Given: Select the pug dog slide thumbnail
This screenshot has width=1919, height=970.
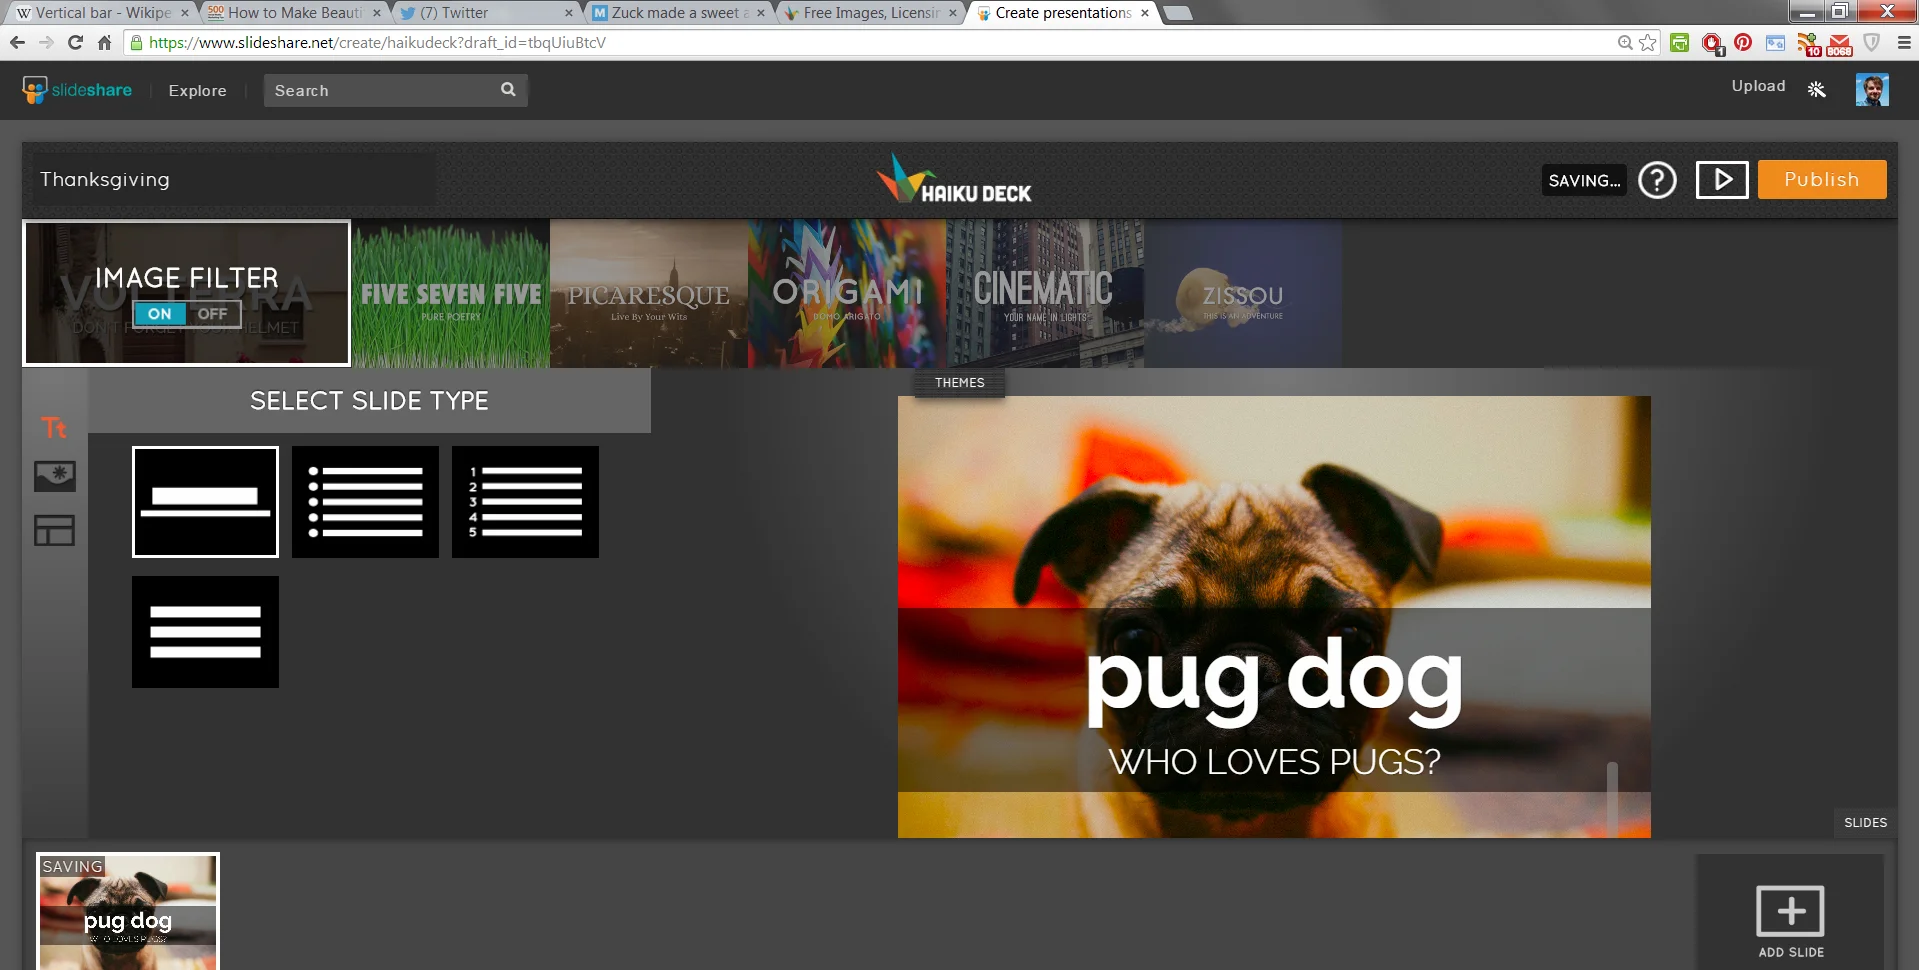Looking at the screenshot, I should (128, 911).
